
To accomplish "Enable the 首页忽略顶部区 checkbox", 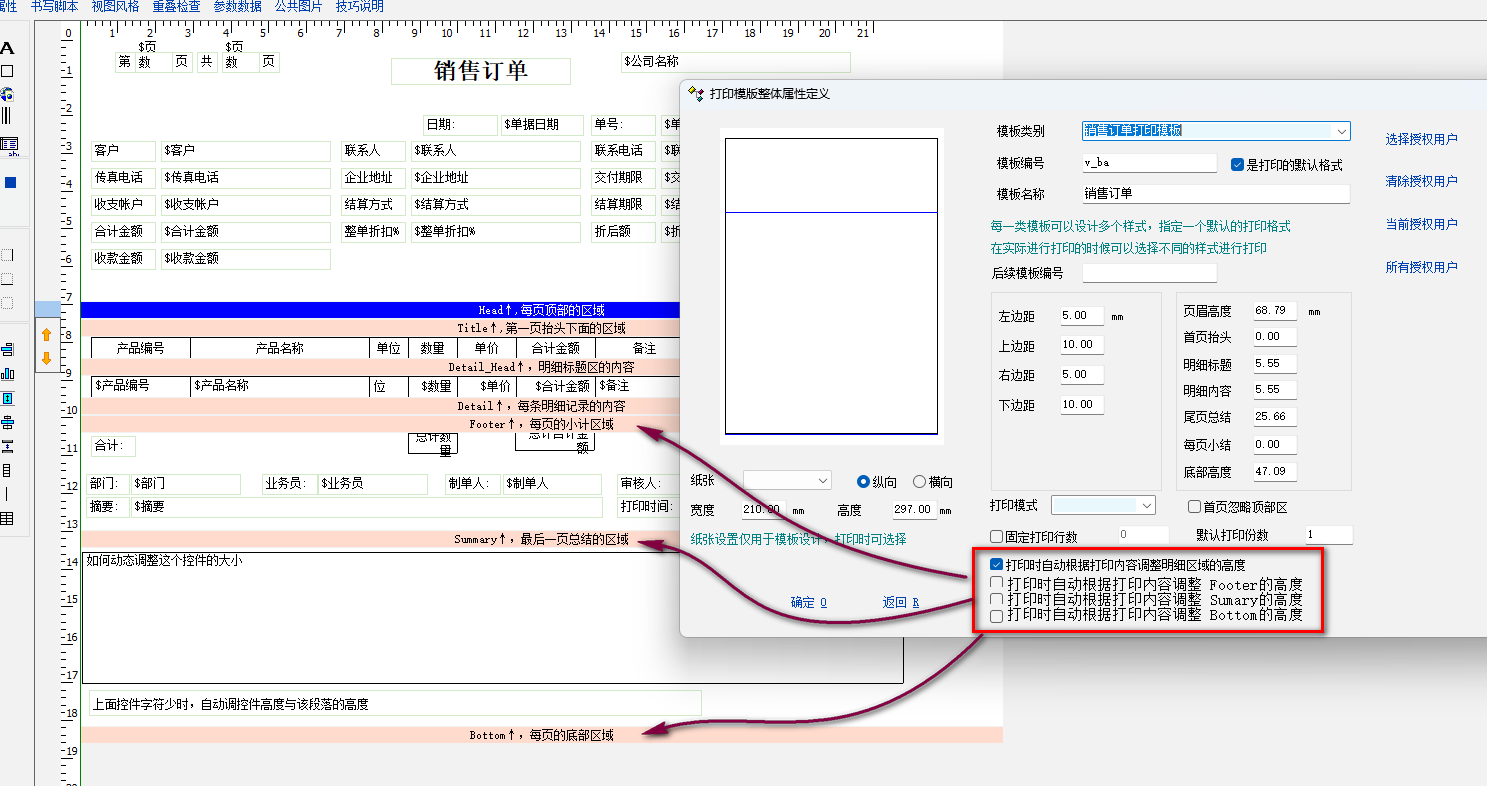I will pyautogui.click(x=1194, y=507).
